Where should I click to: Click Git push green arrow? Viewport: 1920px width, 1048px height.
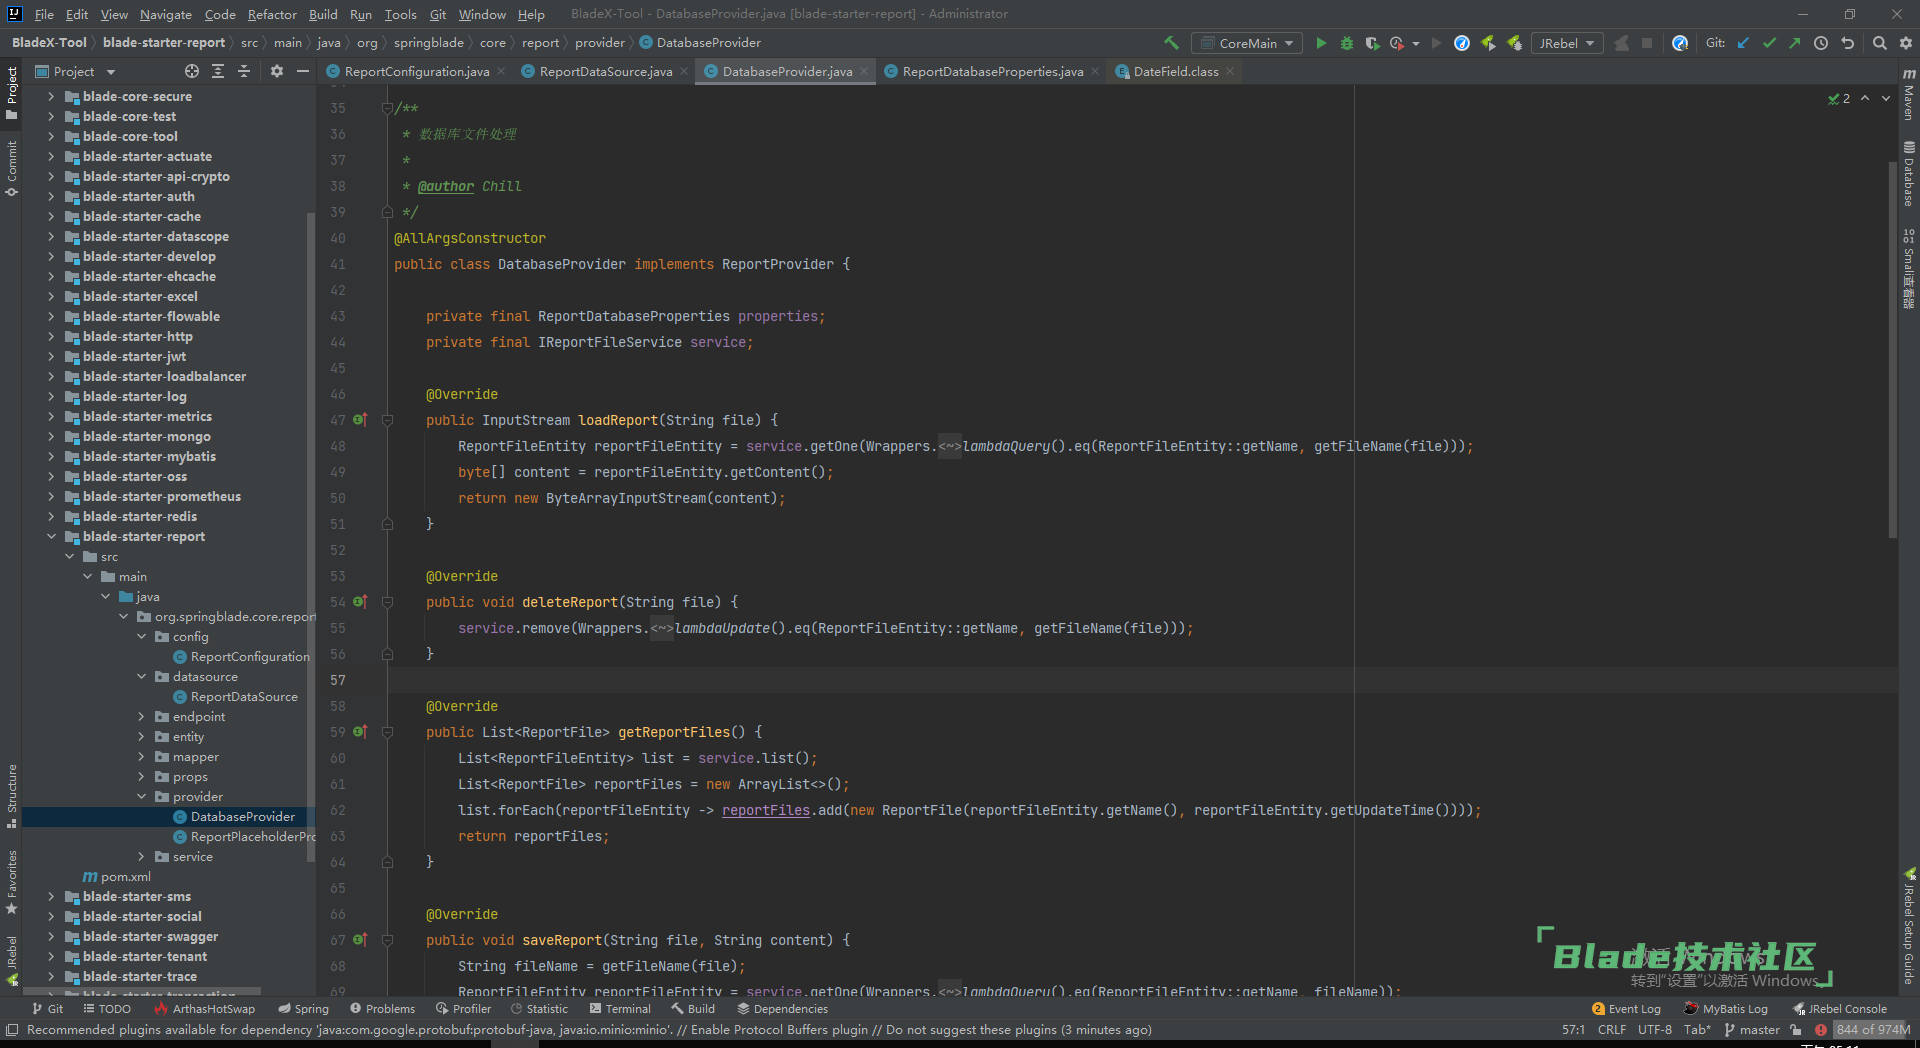[x=1795, y=43]
